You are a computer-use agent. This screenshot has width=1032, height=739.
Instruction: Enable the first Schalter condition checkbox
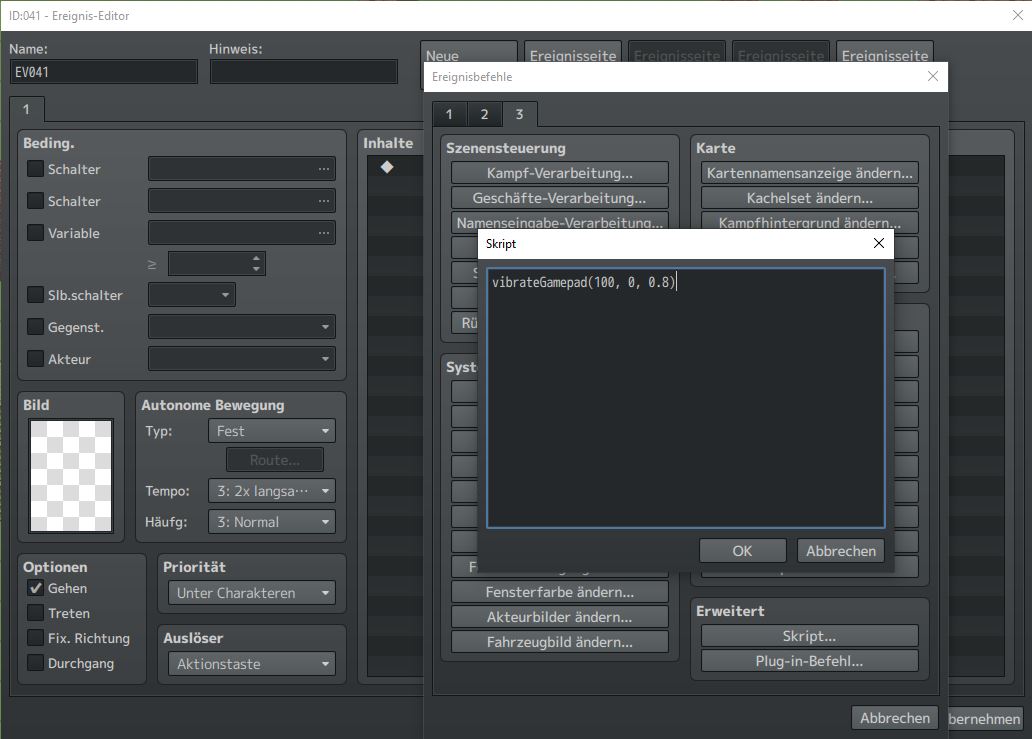point(36,169)
